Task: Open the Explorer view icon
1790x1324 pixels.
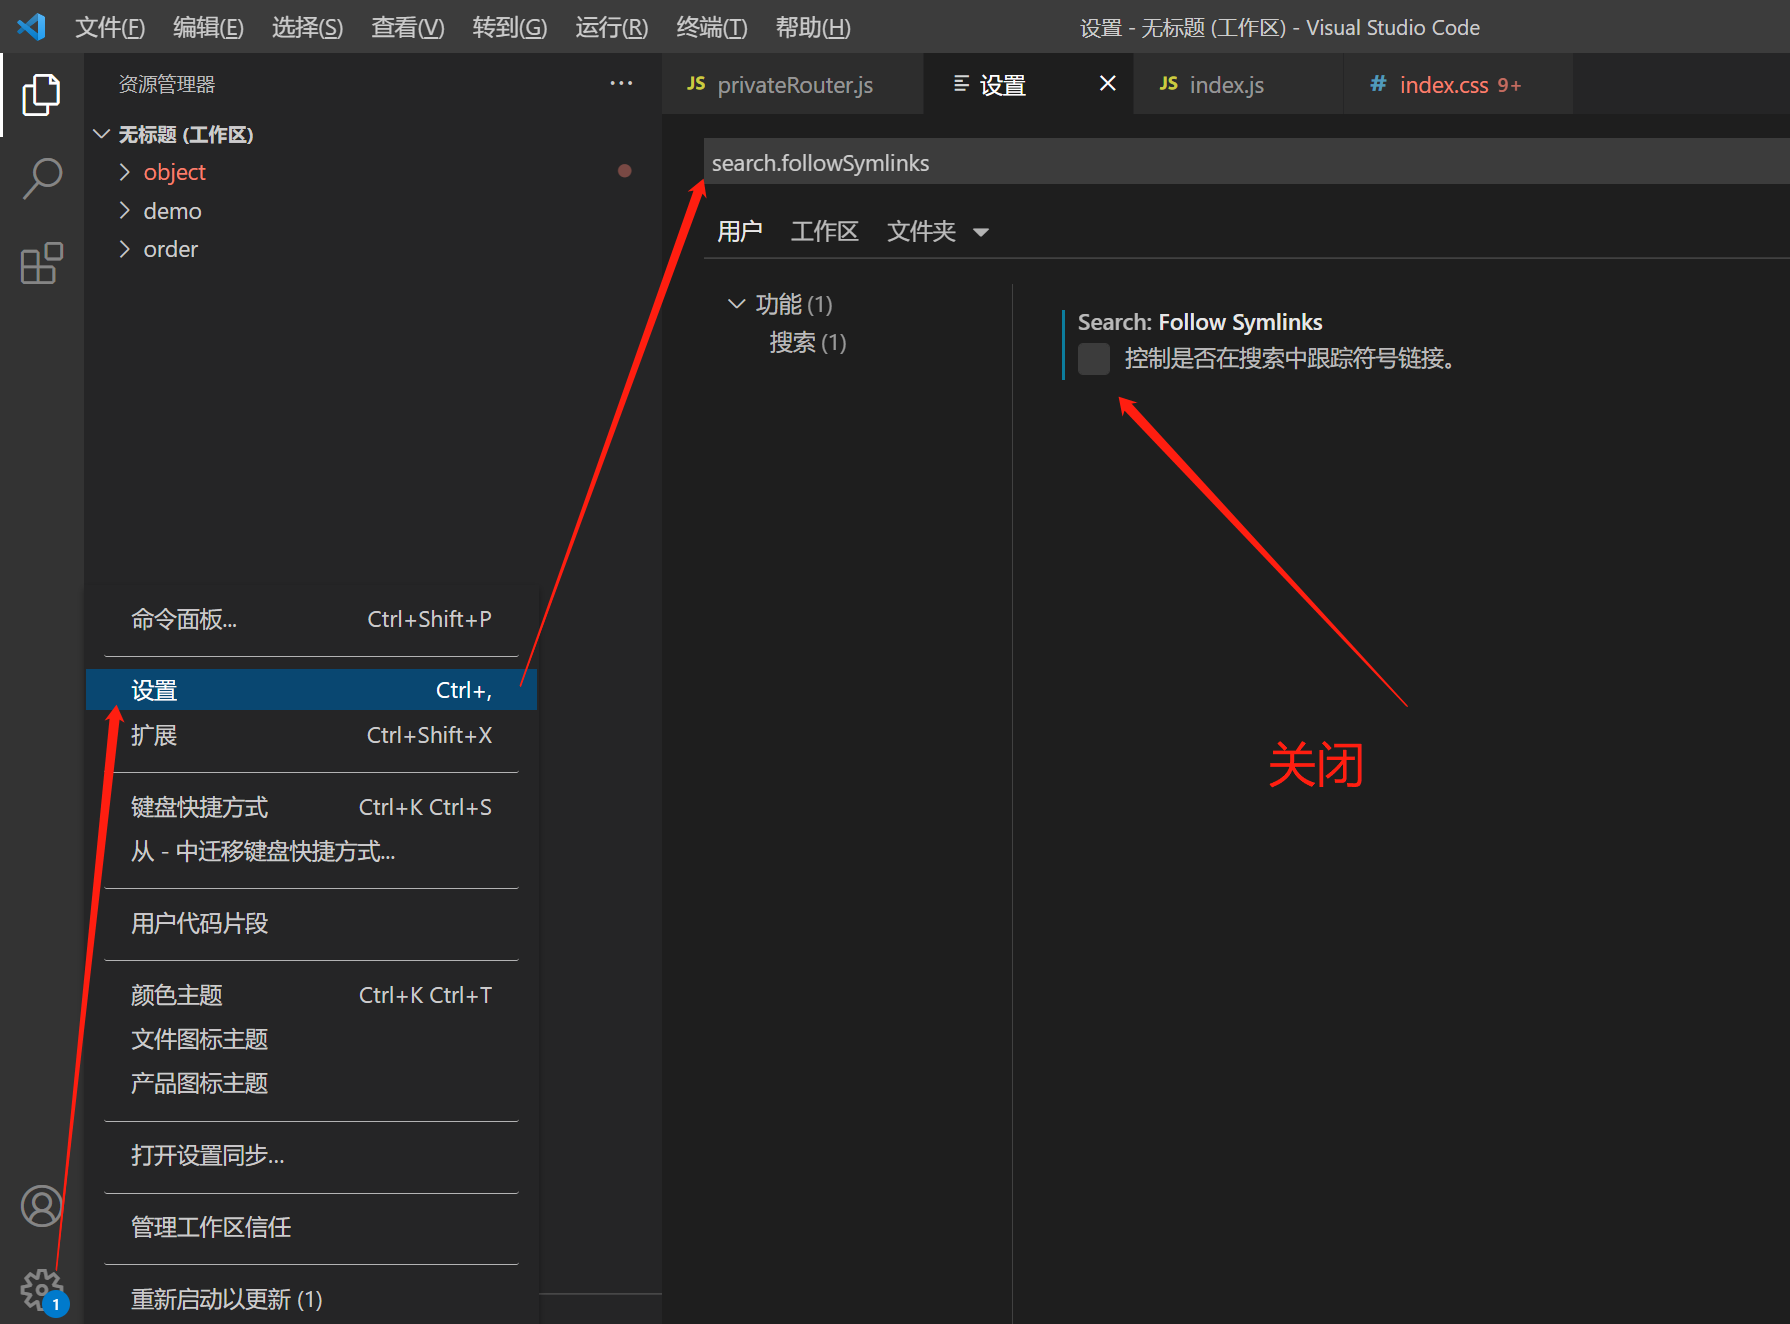Action: pyautogui.click(x=40, y=94)
